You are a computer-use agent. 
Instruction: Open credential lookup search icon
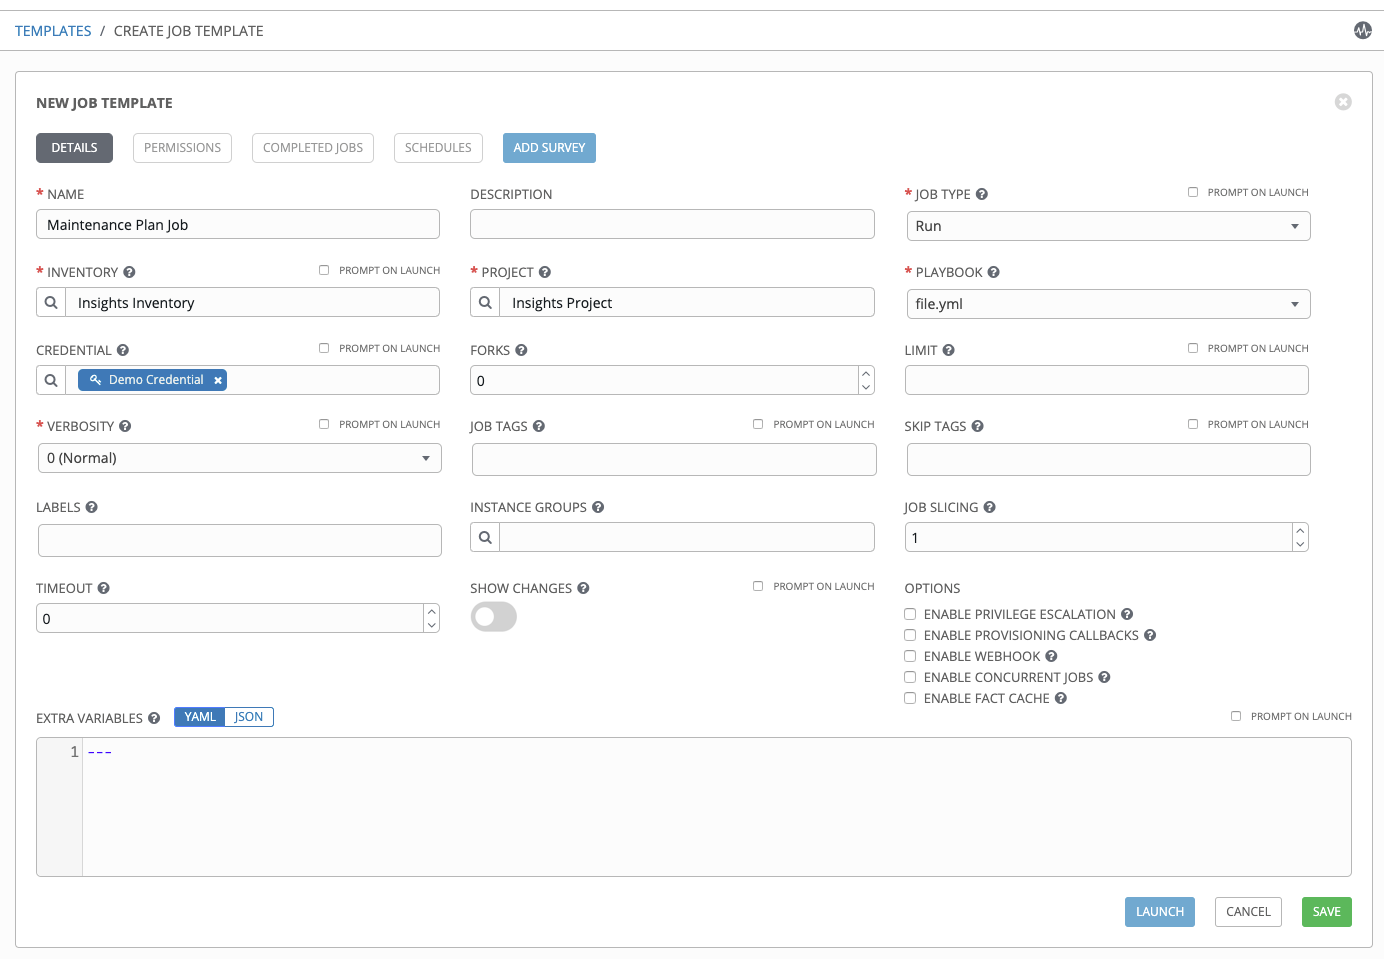pos(51,380)
